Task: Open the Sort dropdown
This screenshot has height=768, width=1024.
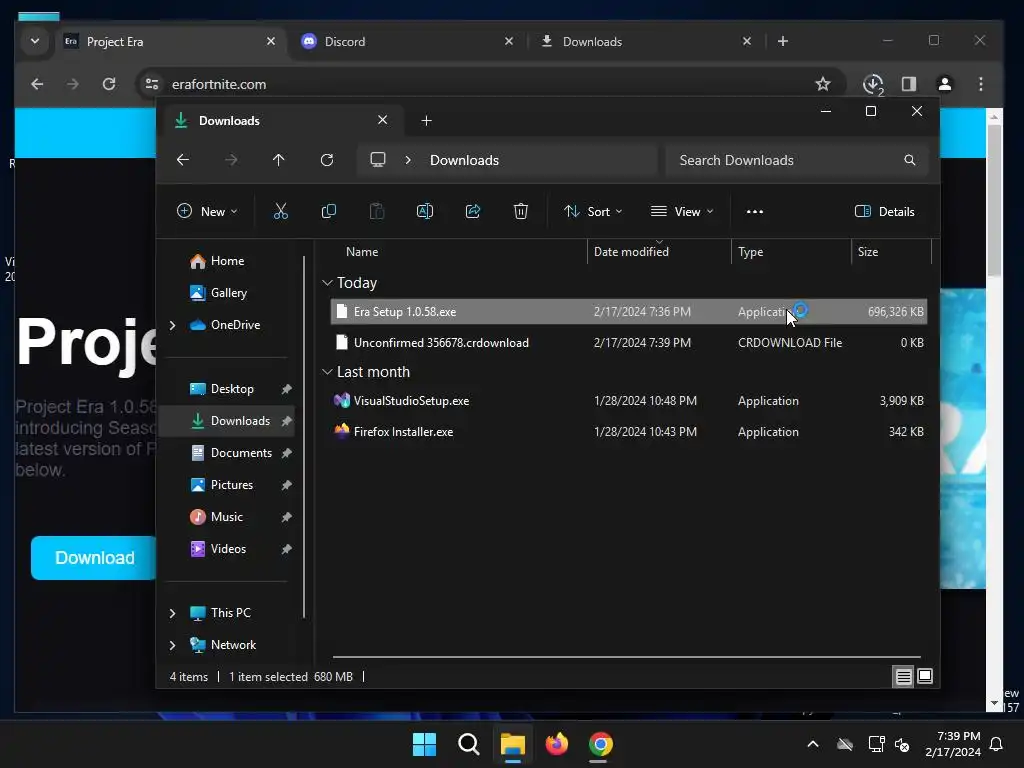Action: coord(593,212)
